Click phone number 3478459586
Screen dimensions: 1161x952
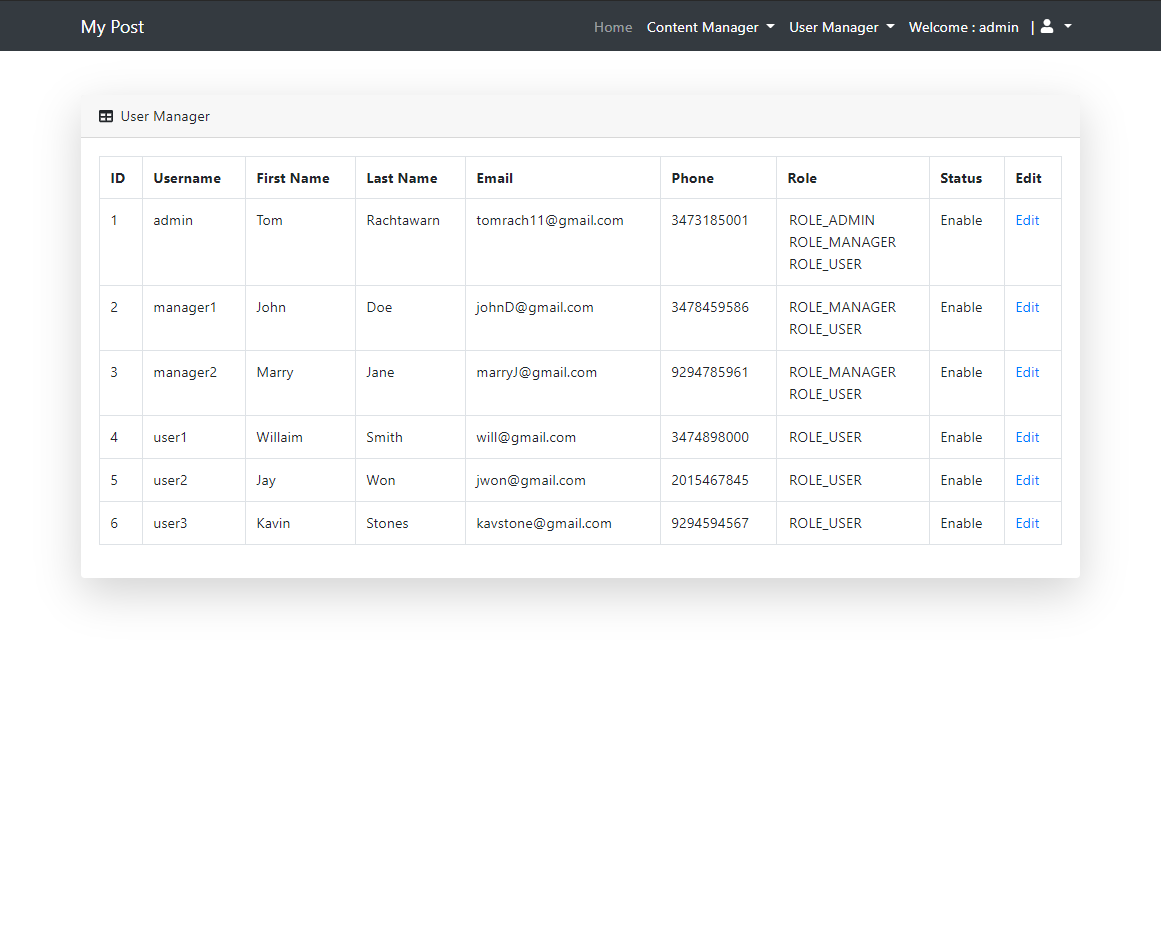[x=709, y=308]
